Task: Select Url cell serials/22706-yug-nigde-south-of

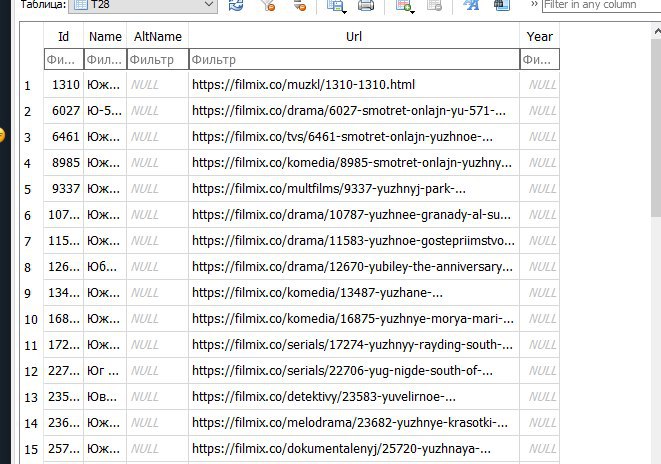Action: coord(354,371)
